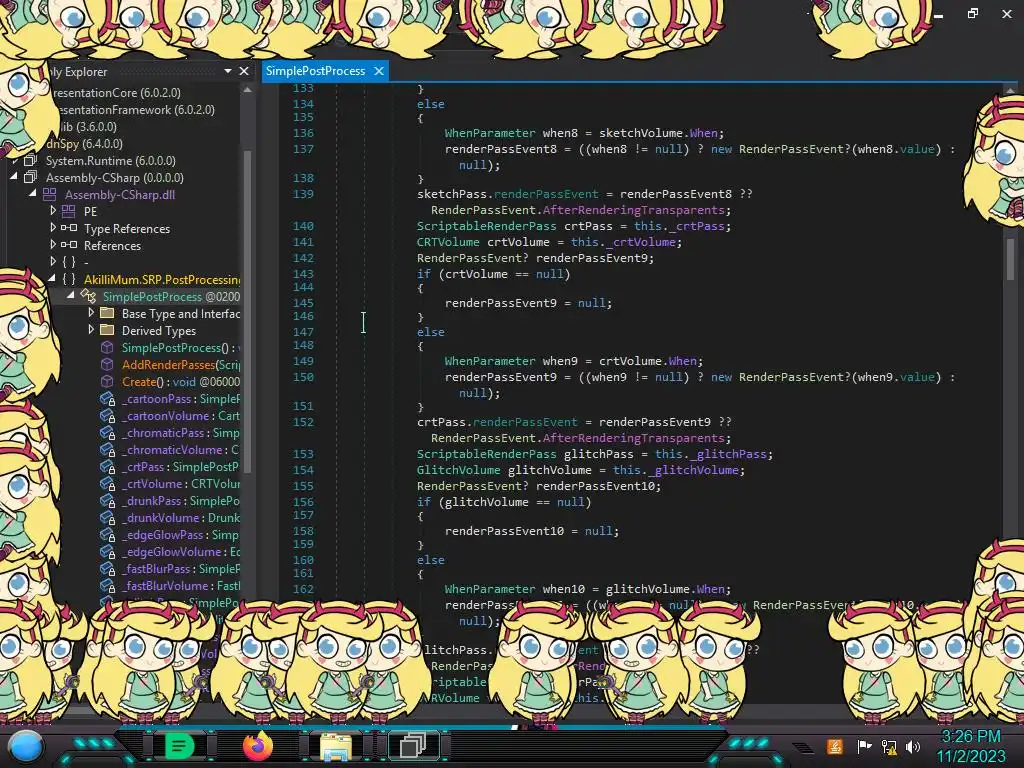Click the Base Type and Interfaces folder icon
The height and width of the screenshot is (768, 1024).
pos(107,313)
